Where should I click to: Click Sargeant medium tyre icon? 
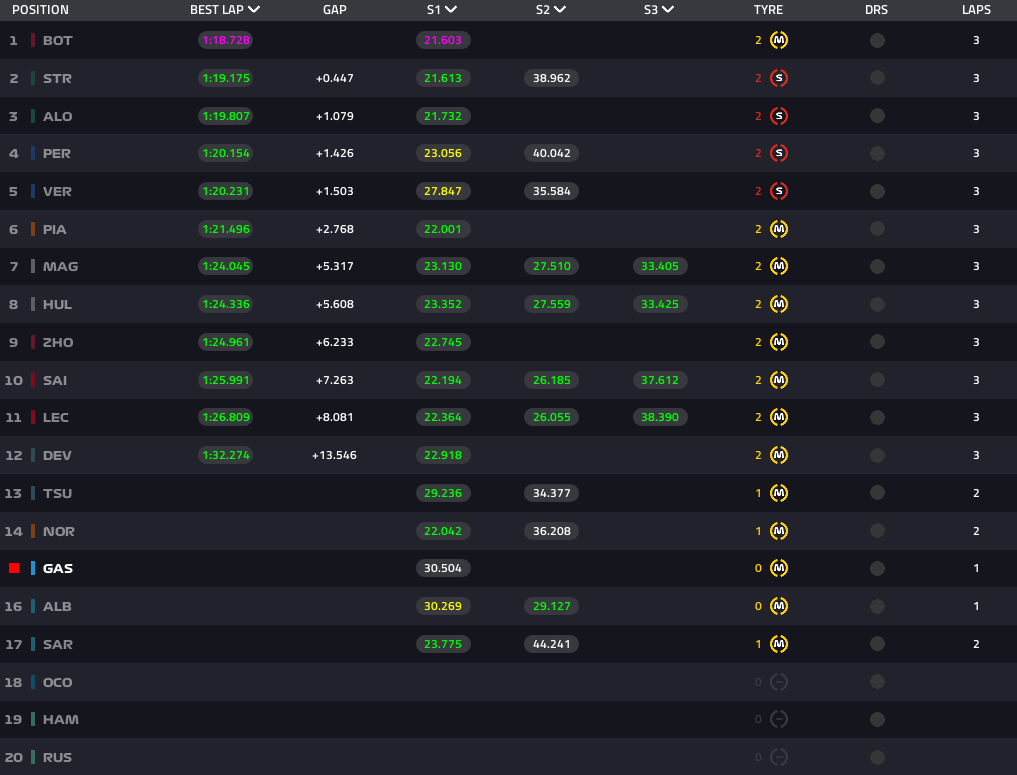[x=779, y=644]
